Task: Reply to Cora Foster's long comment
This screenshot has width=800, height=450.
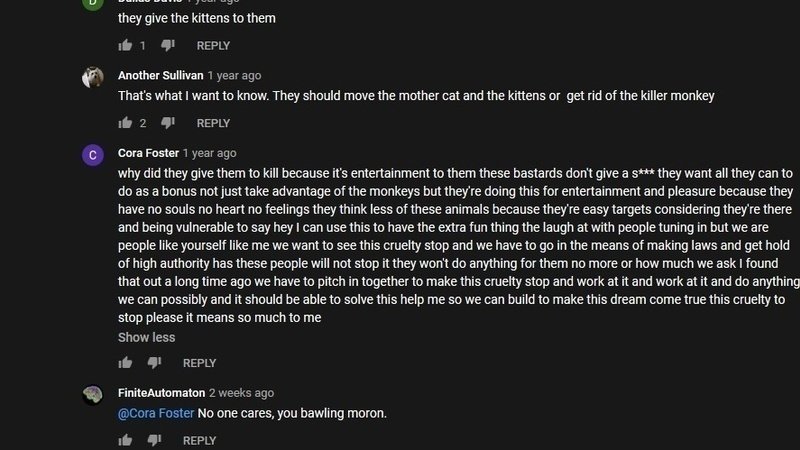Action: (199, 363)
